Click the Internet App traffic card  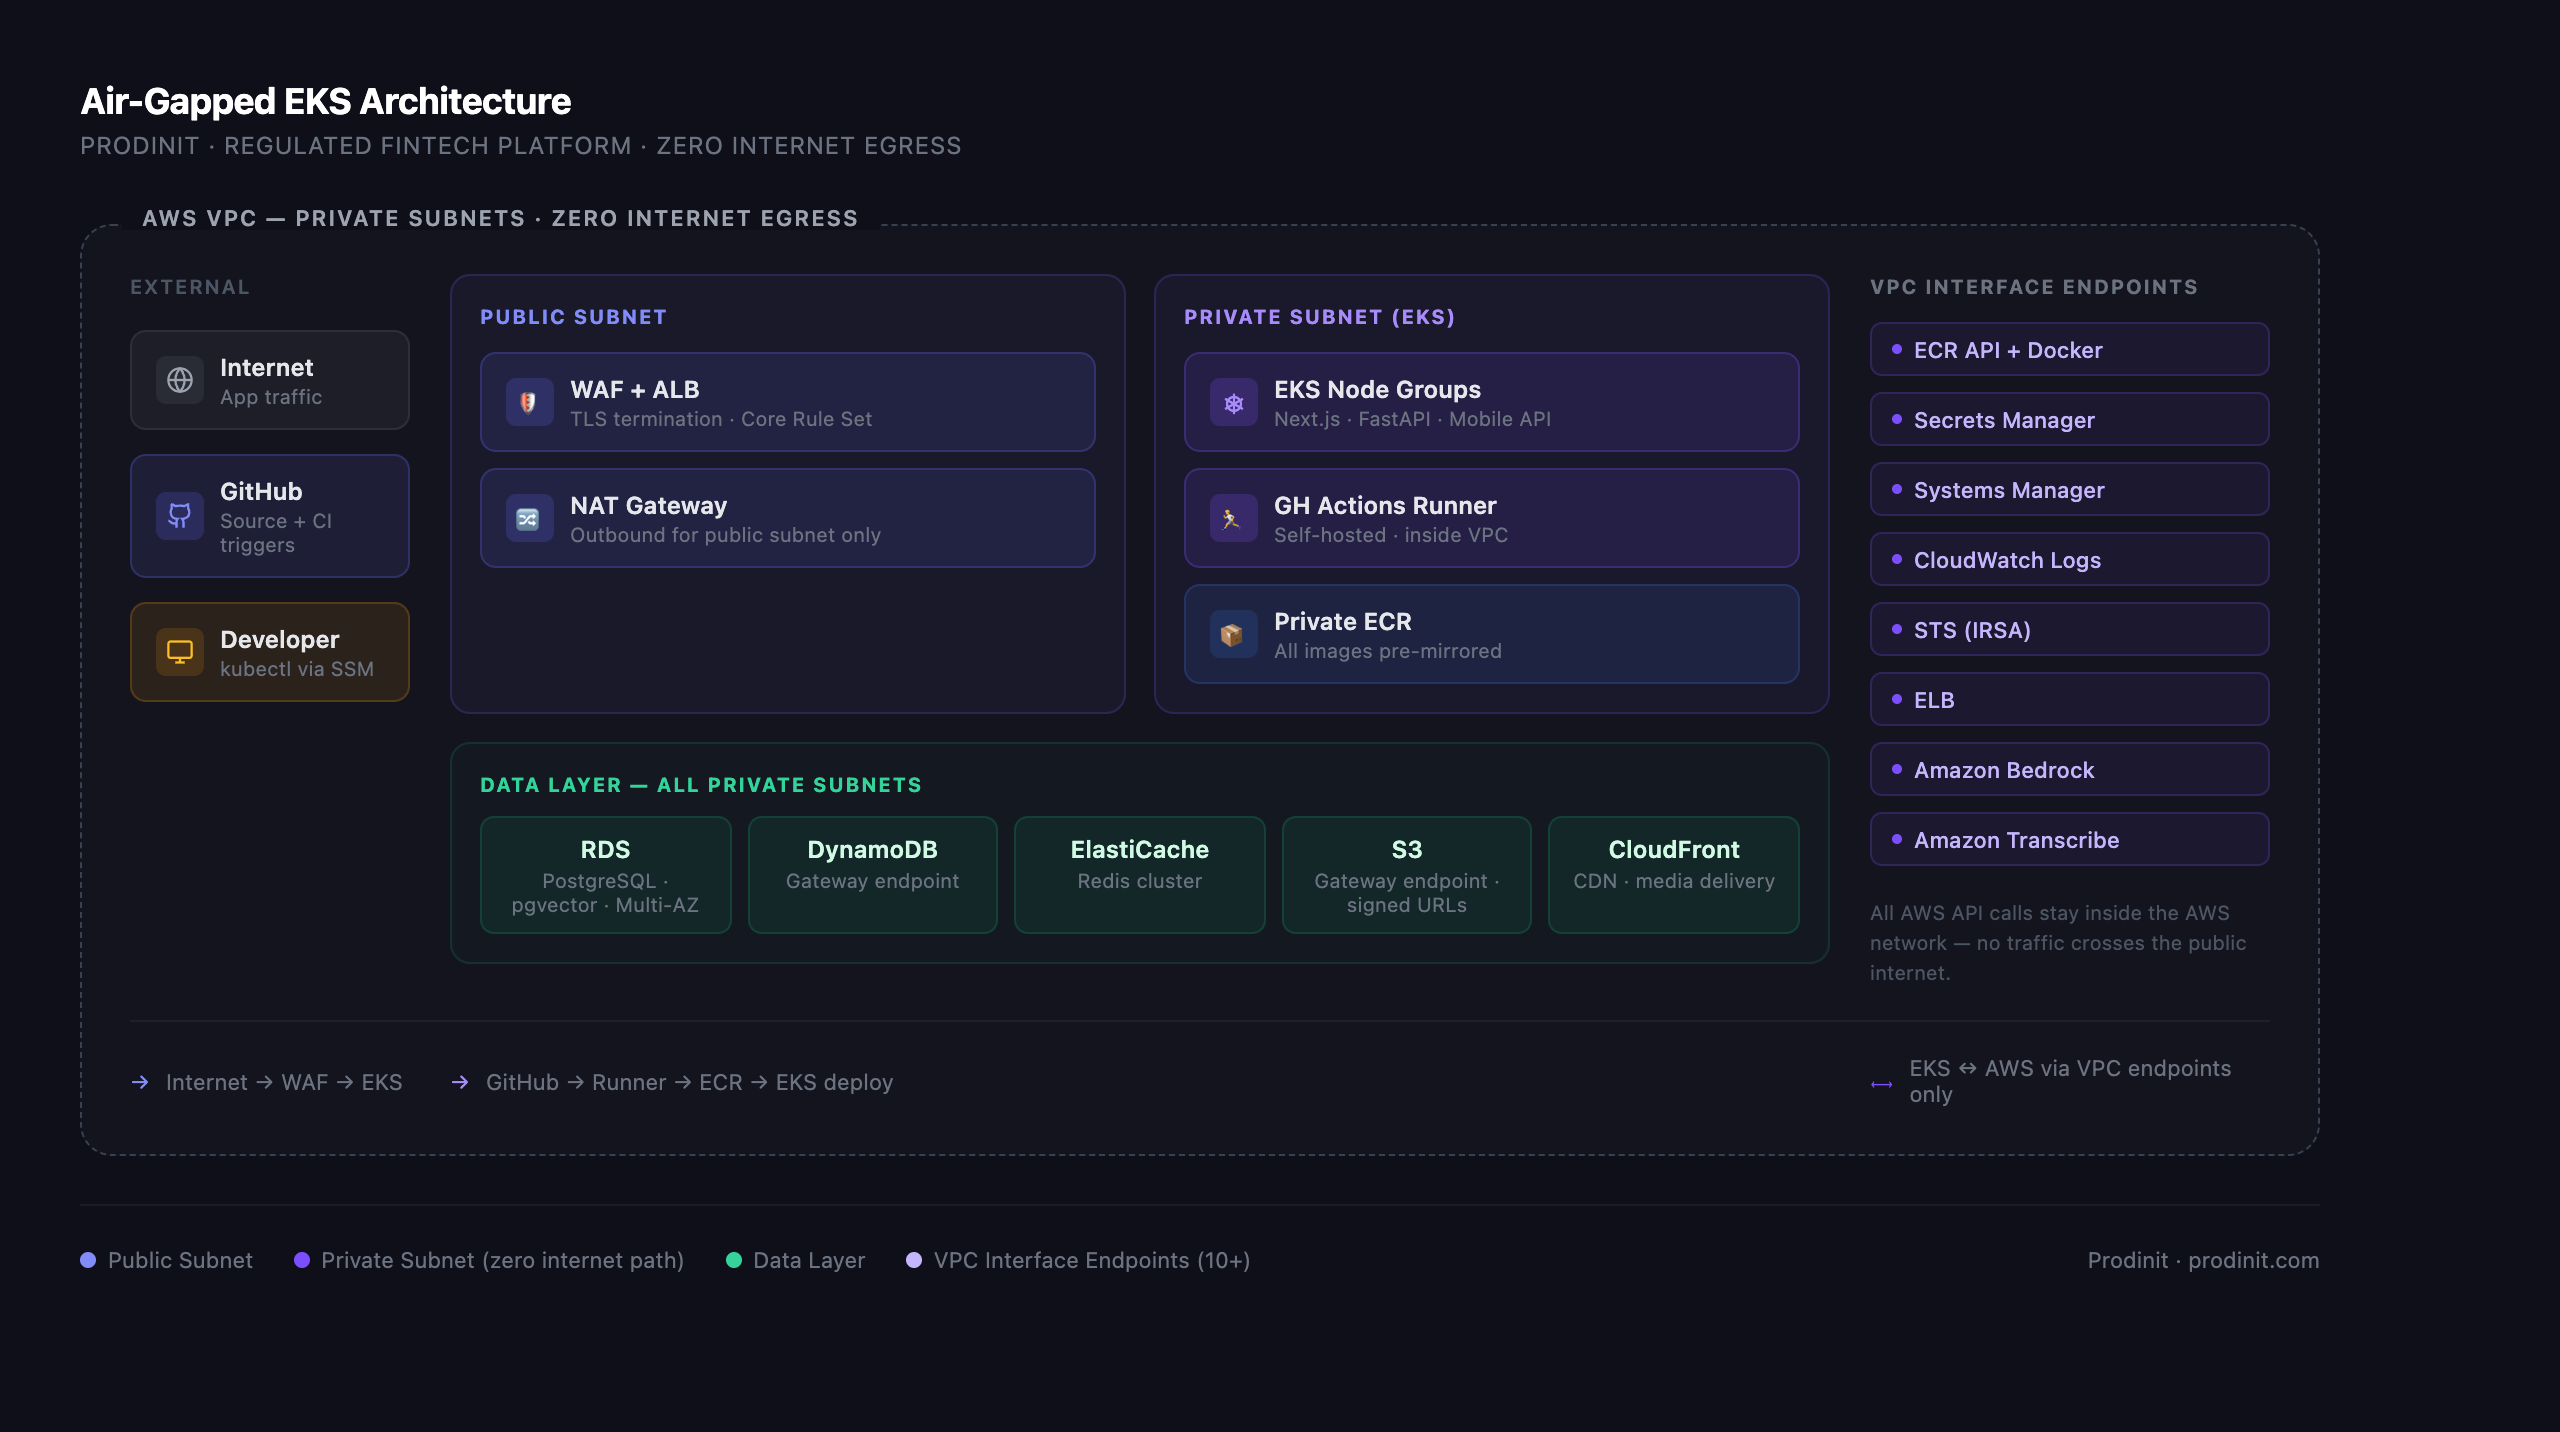click(x=270, y=380)
